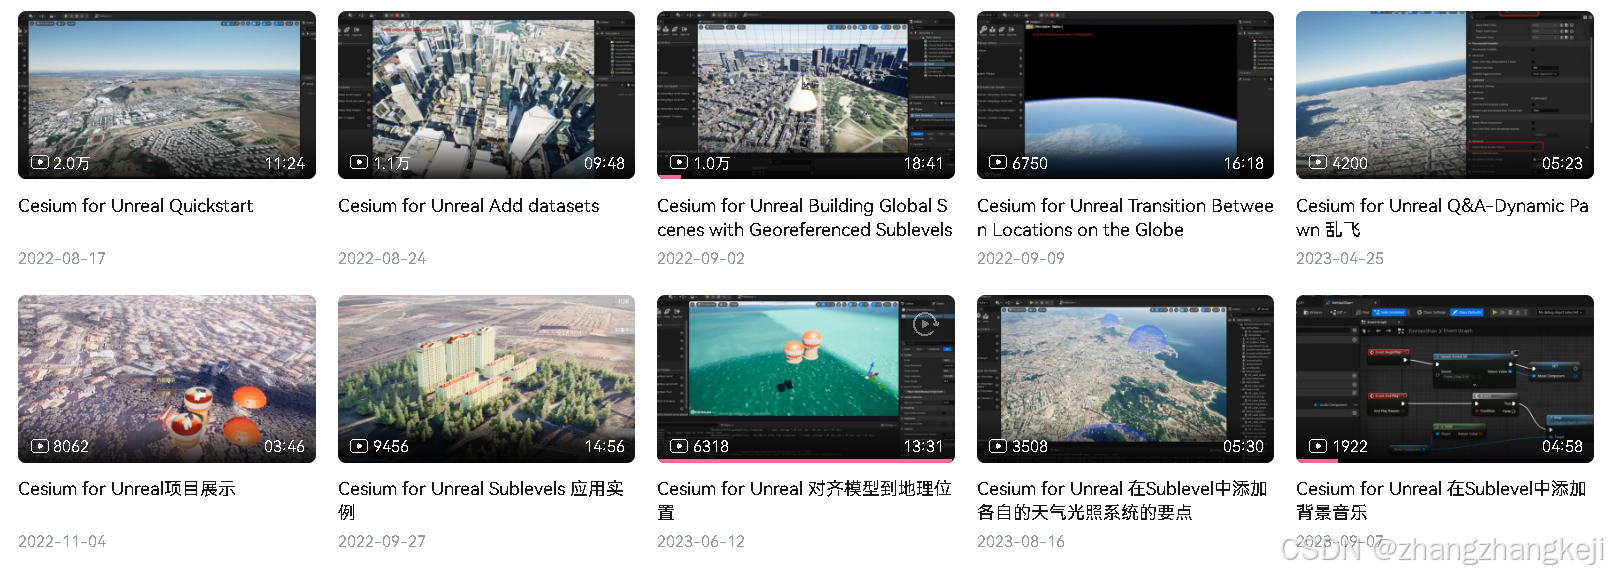The image size is (1609, 577).
Task: Open the 添加背景音乐 blueprint video thumbnail
Action: point(1445,379)
